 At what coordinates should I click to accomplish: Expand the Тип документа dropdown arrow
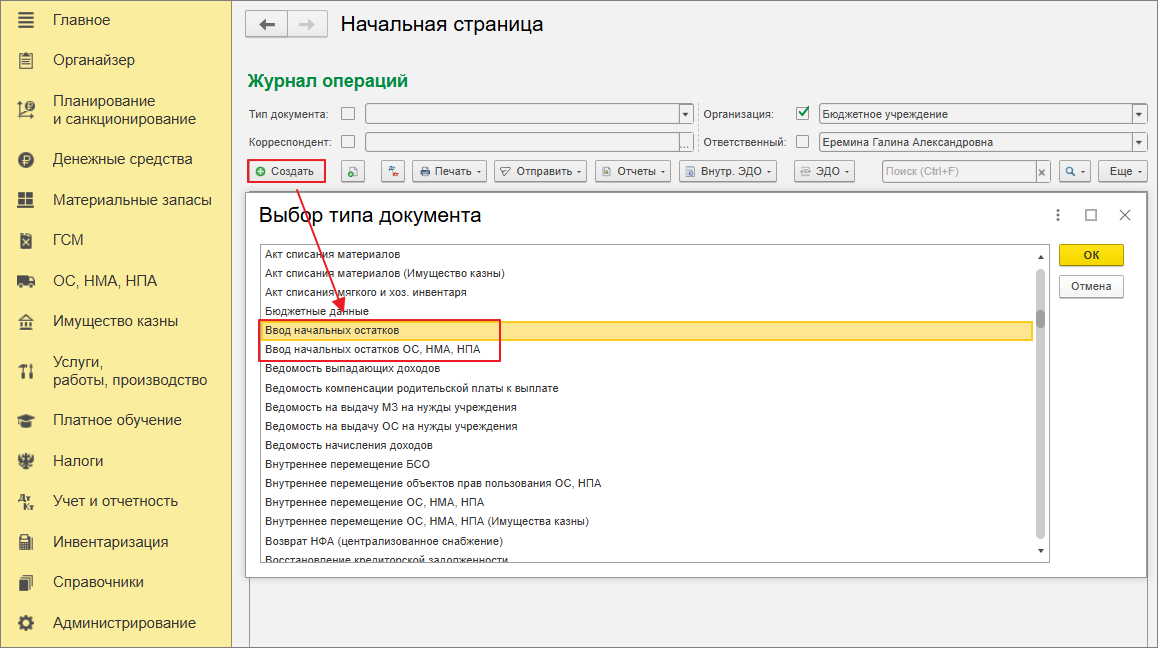pyautogui.click(x=685, y=114)
